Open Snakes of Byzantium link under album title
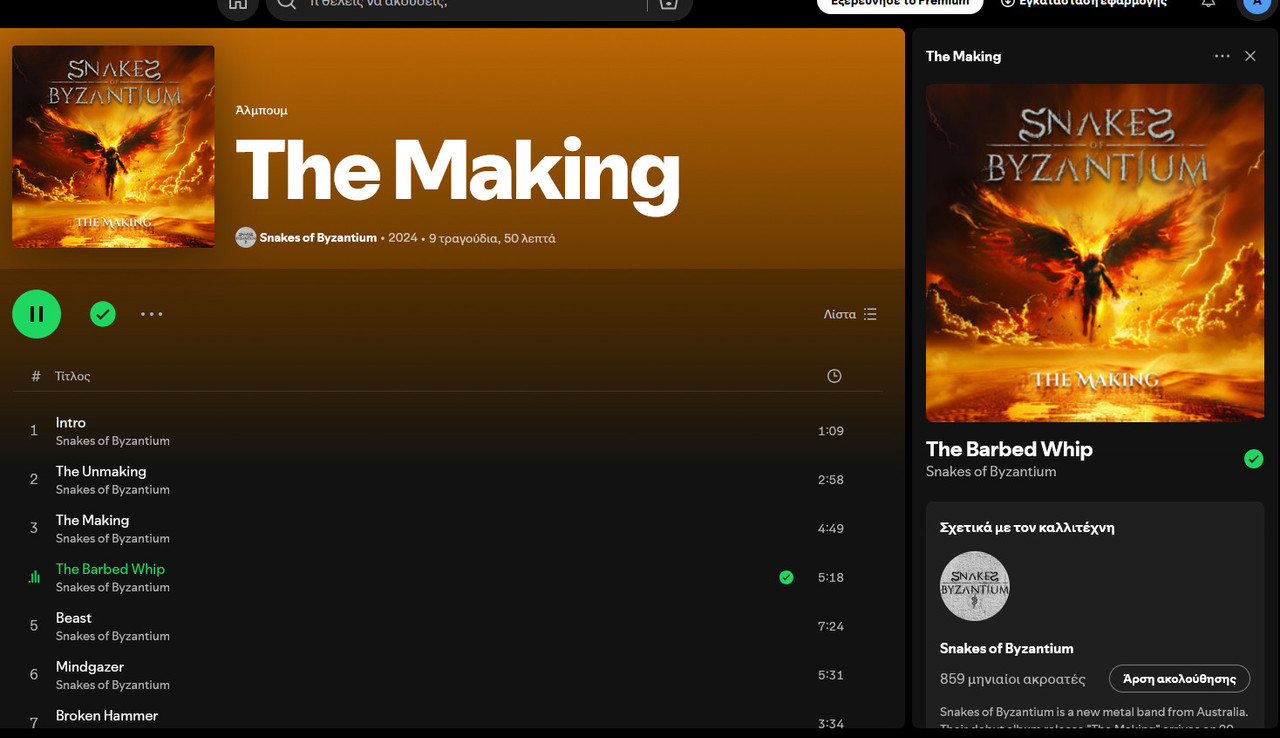 [x=318, y=238]
